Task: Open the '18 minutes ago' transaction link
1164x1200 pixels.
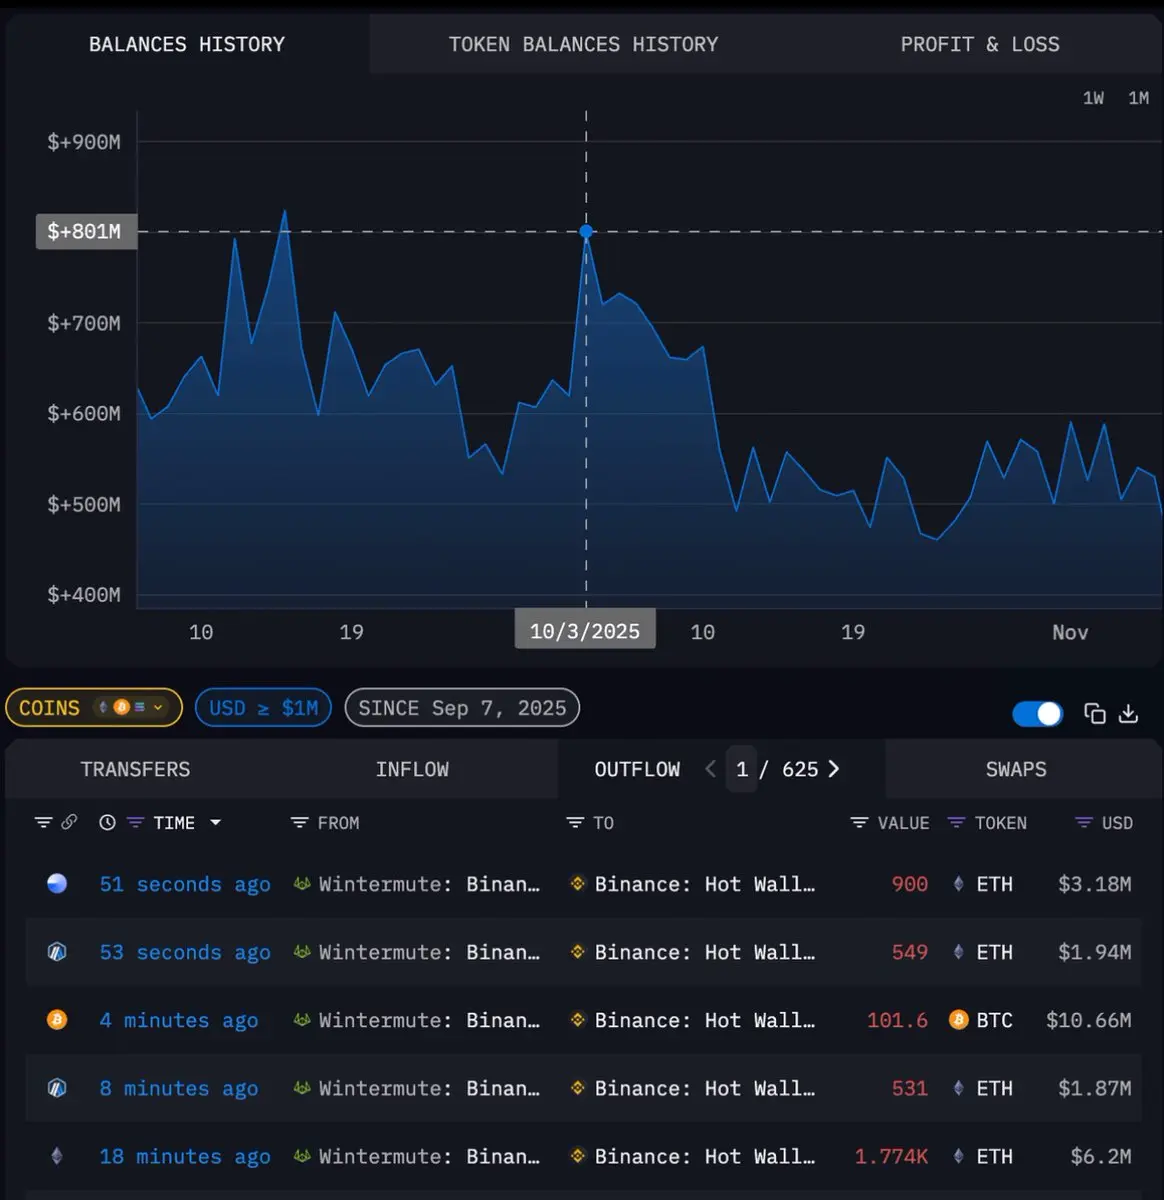Action: pos(185,1156)
